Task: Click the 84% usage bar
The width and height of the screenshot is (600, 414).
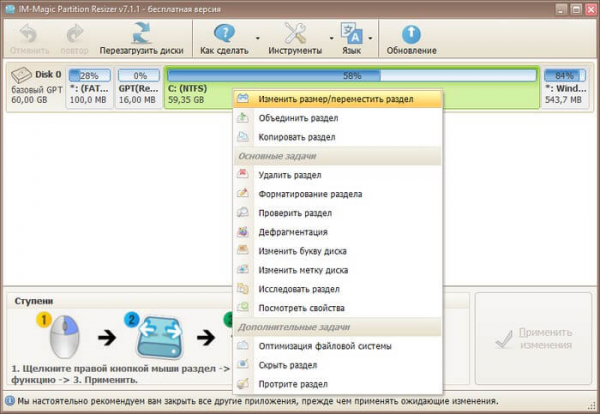Action: coord(565,75)
